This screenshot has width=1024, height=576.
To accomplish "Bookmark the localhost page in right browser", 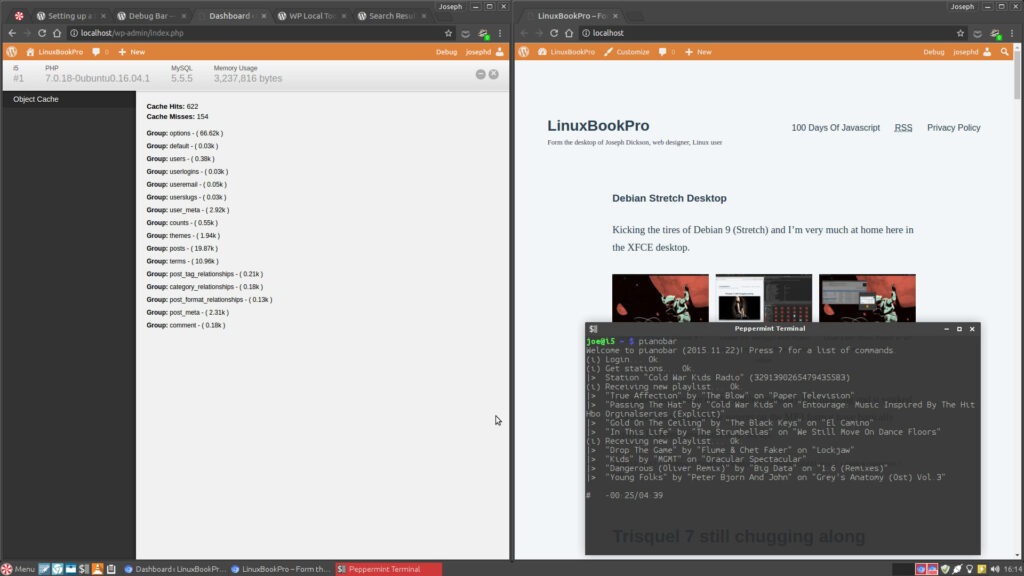I will pos(960,33).
